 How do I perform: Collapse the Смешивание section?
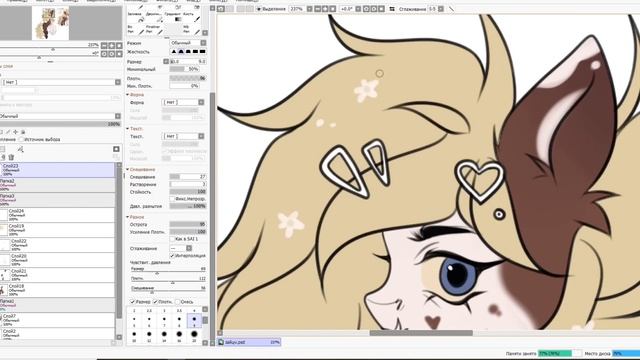[x=128, y=169]
